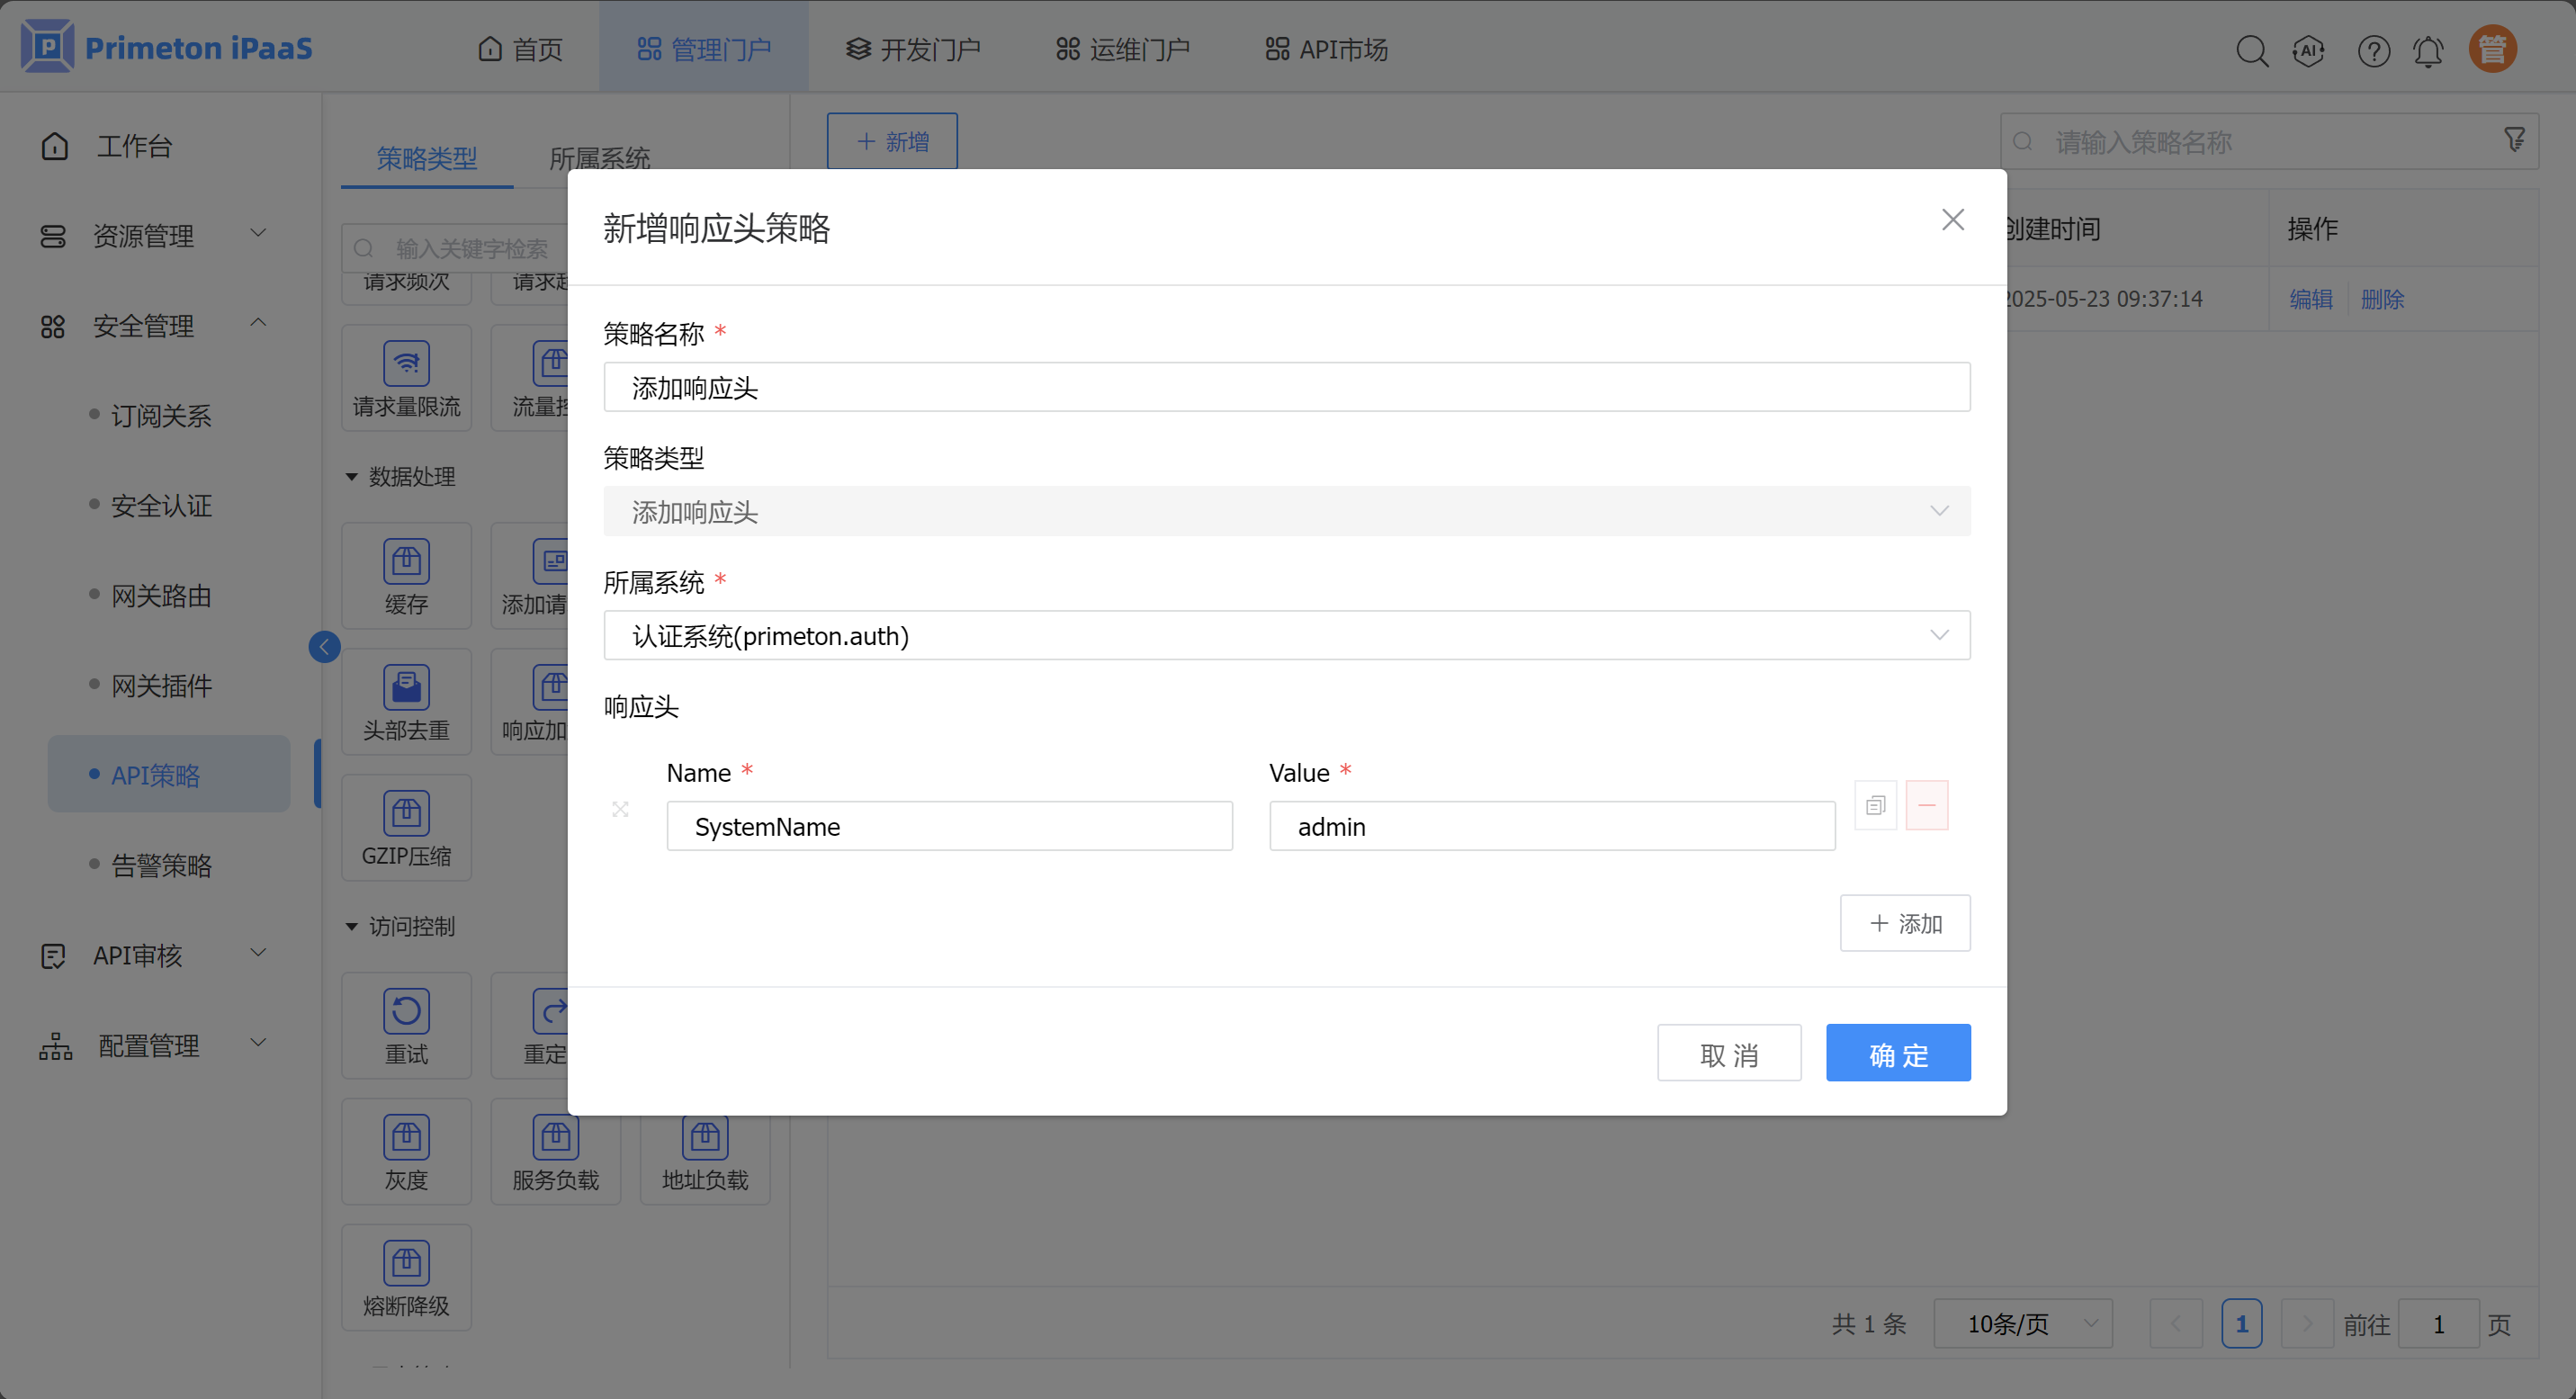
Task: Click the 策略名称 input field
Action: [x=1286, y=387]
